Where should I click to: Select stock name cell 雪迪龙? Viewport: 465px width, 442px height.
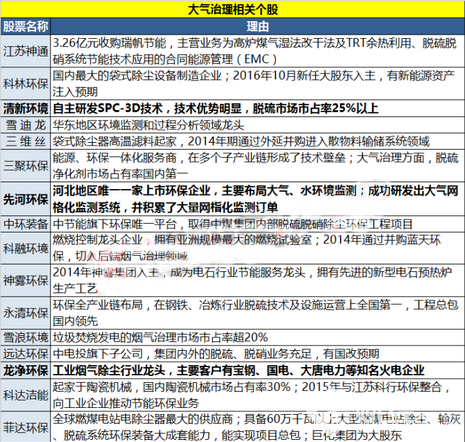coord(26,125)
